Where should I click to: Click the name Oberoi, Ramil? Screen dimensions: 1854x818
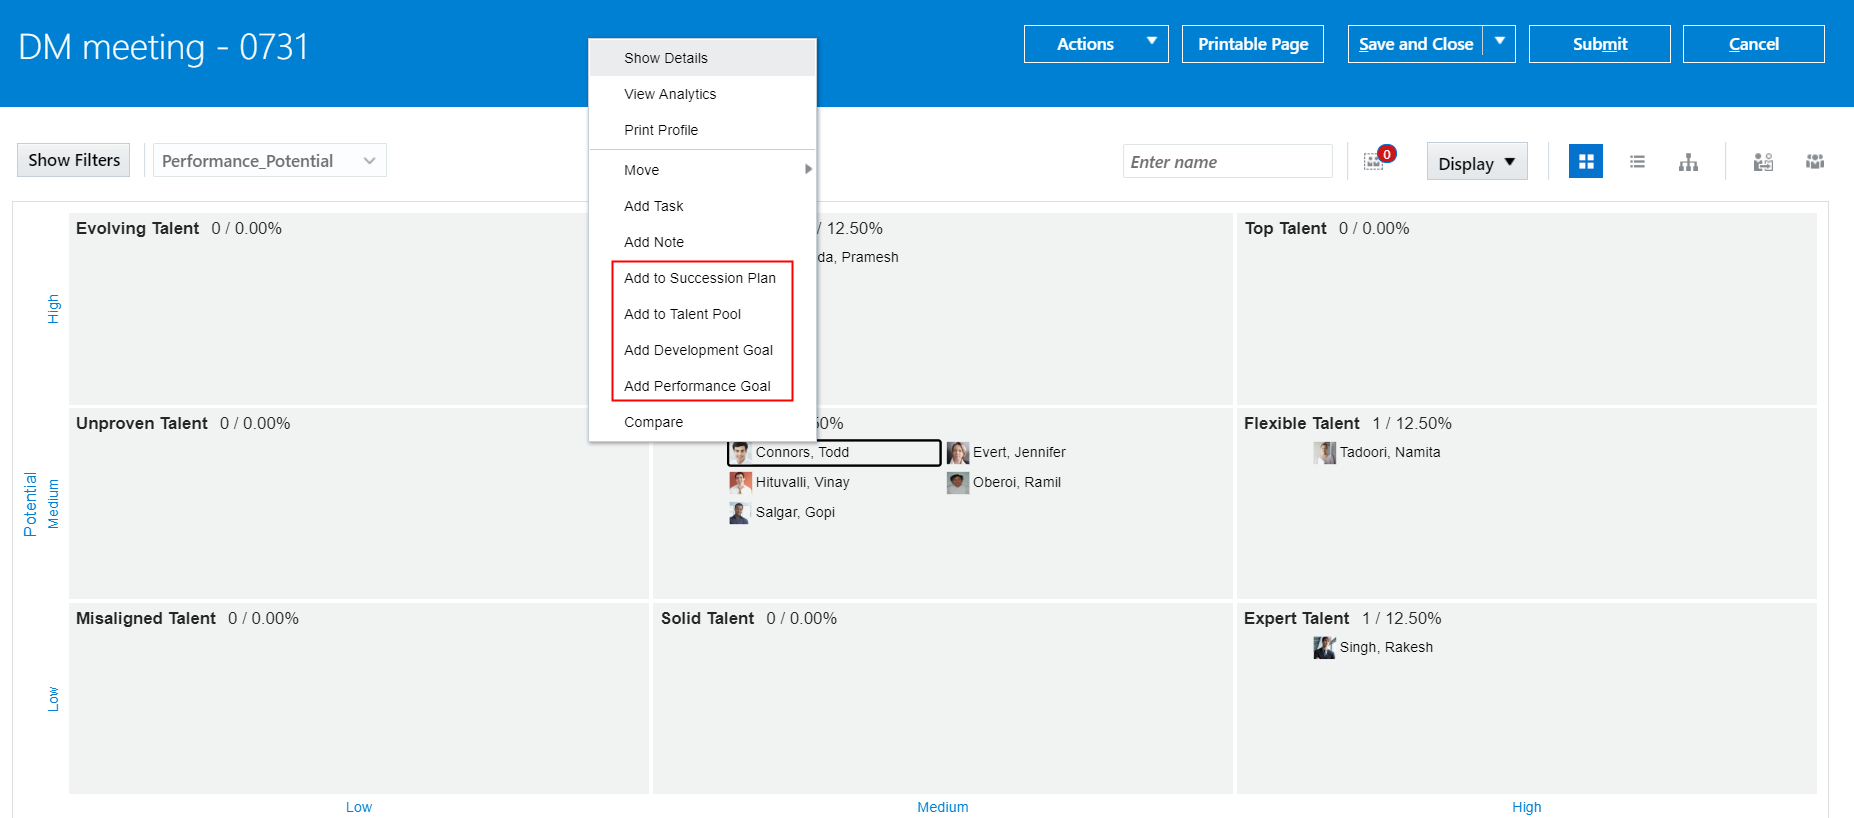(1017, 482)
